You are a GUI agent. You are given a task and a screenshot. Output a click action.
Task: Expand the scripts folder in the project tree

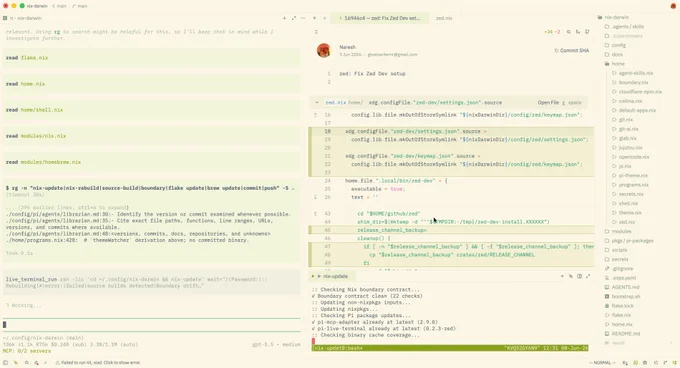point(616,250)
